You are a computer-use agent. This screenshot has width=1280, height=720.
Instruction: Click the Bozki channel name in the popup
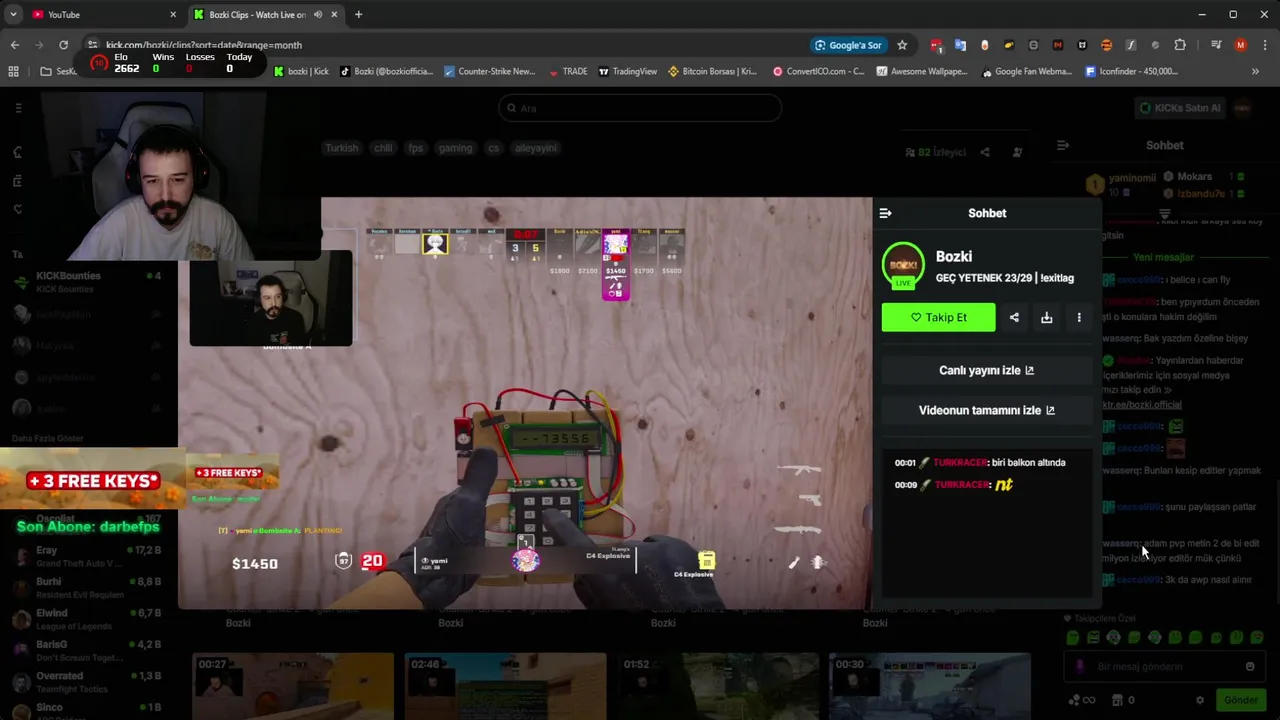click(x=954, y=256)
